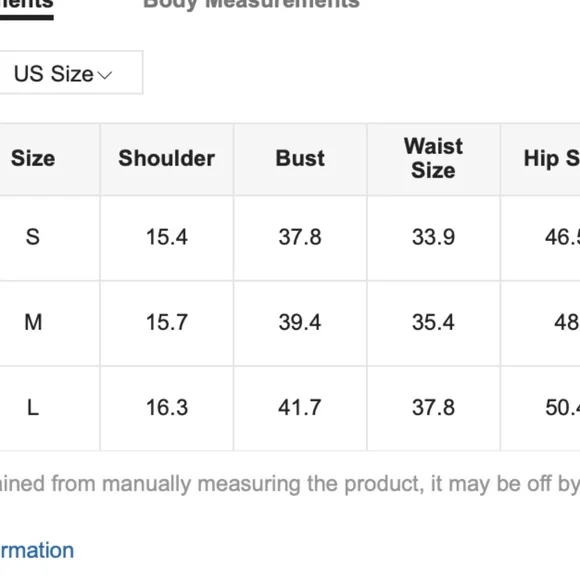Click the 16.3 shoulder value for L
The width and height of the screenshot is (580, 580).
pyautogui.click(x=167, y=407)
